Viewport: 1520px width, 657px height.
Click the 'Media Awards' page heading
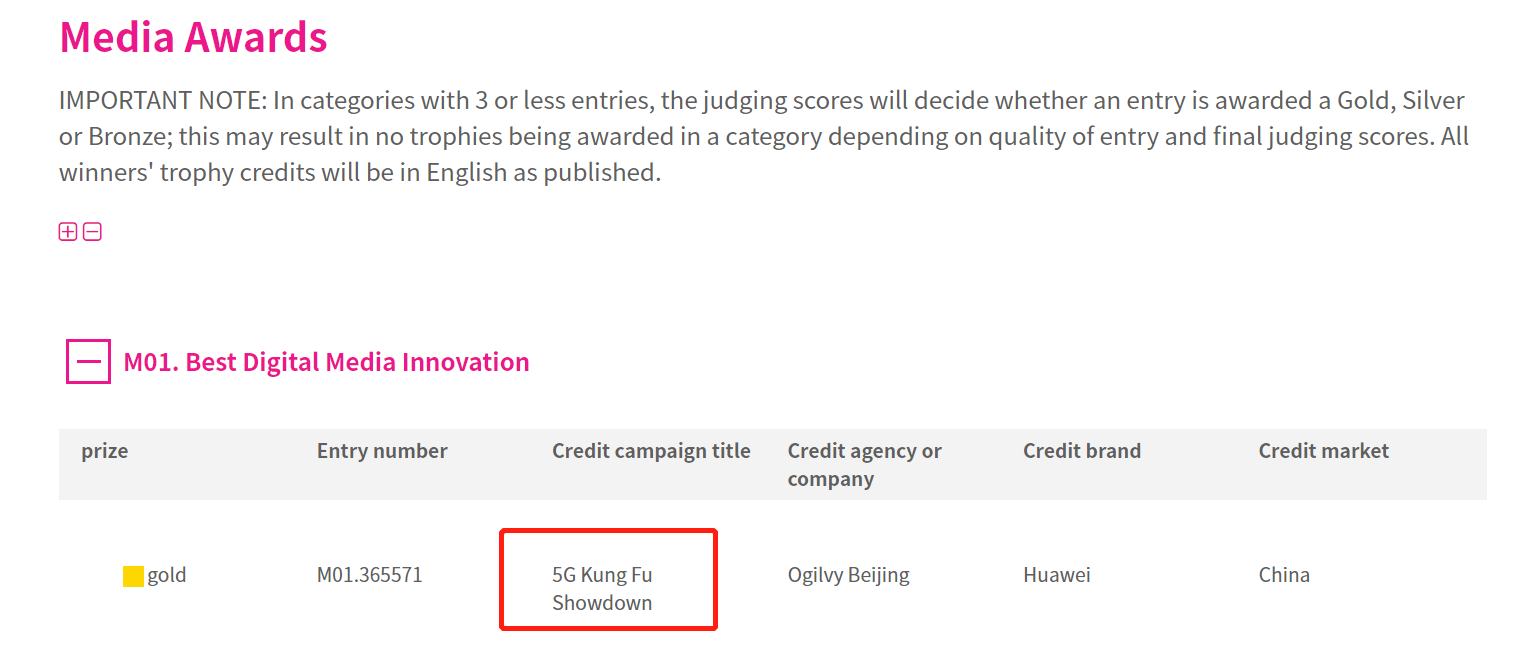tap(193, 37)
